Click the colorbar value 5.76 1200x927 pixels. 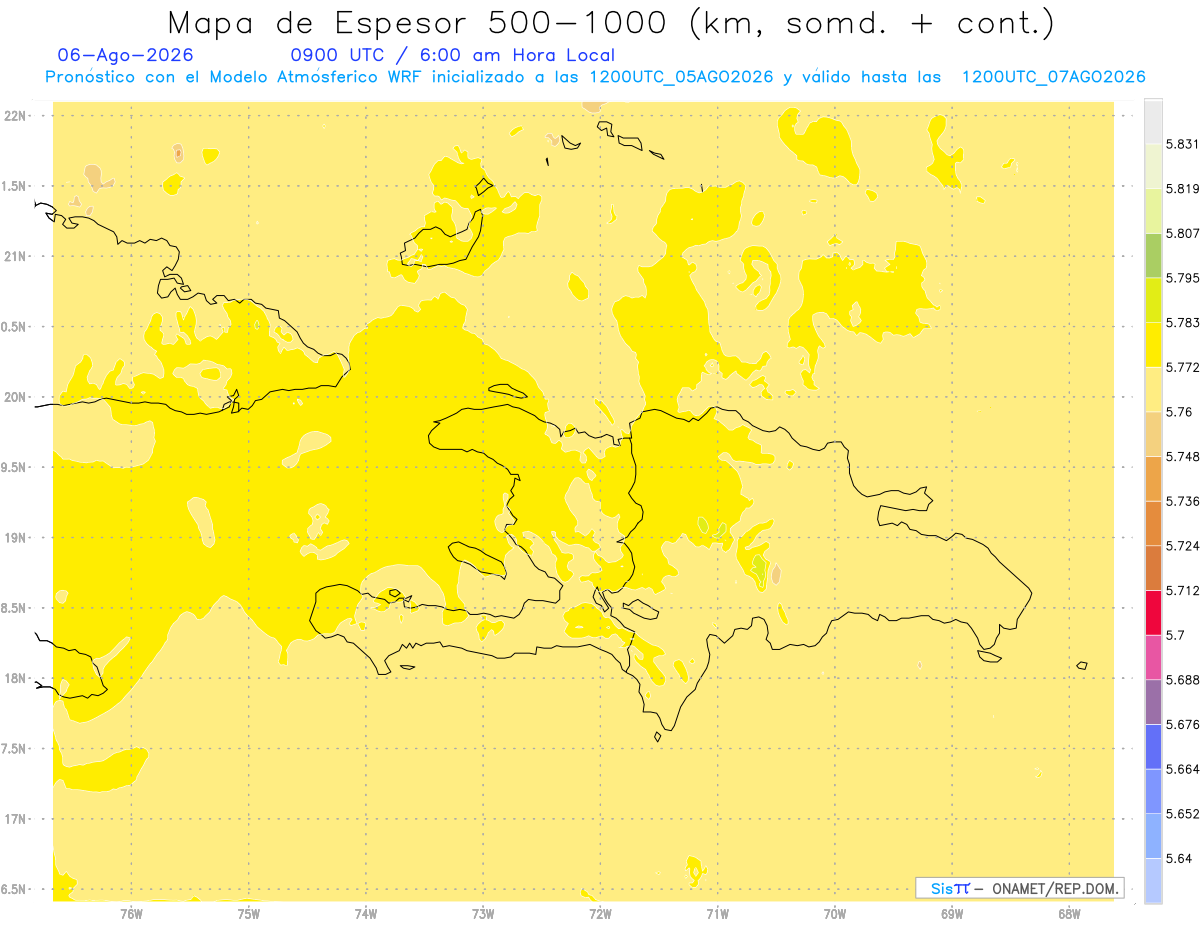[1179, 412]
